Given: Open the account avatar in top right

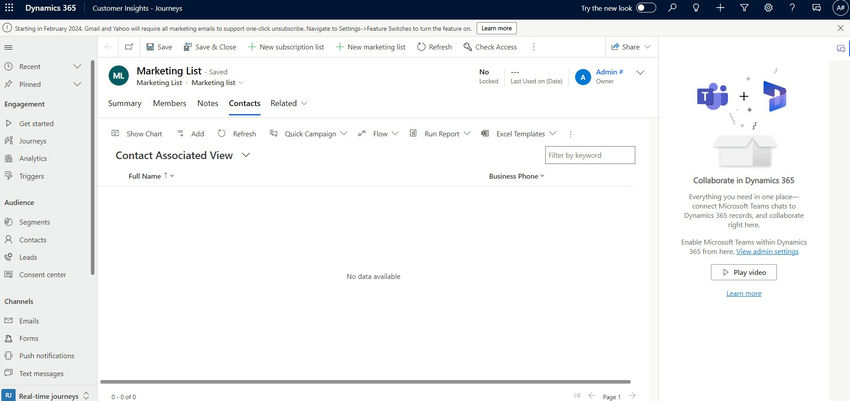Looking at the screenshot, I should click(840, 8).
